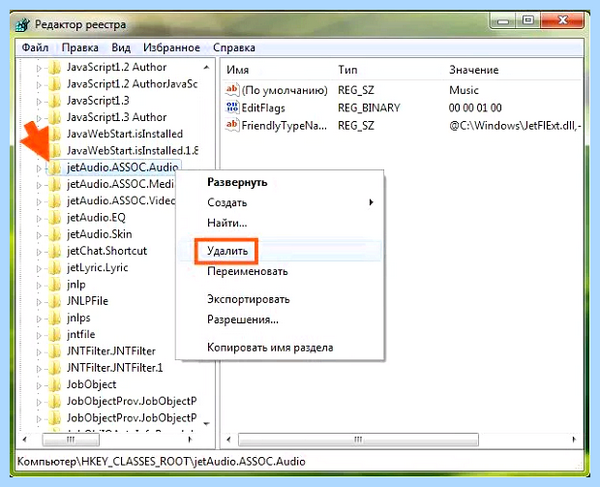Click folder icon of jetChat.Shortcut

click(55, 251)
